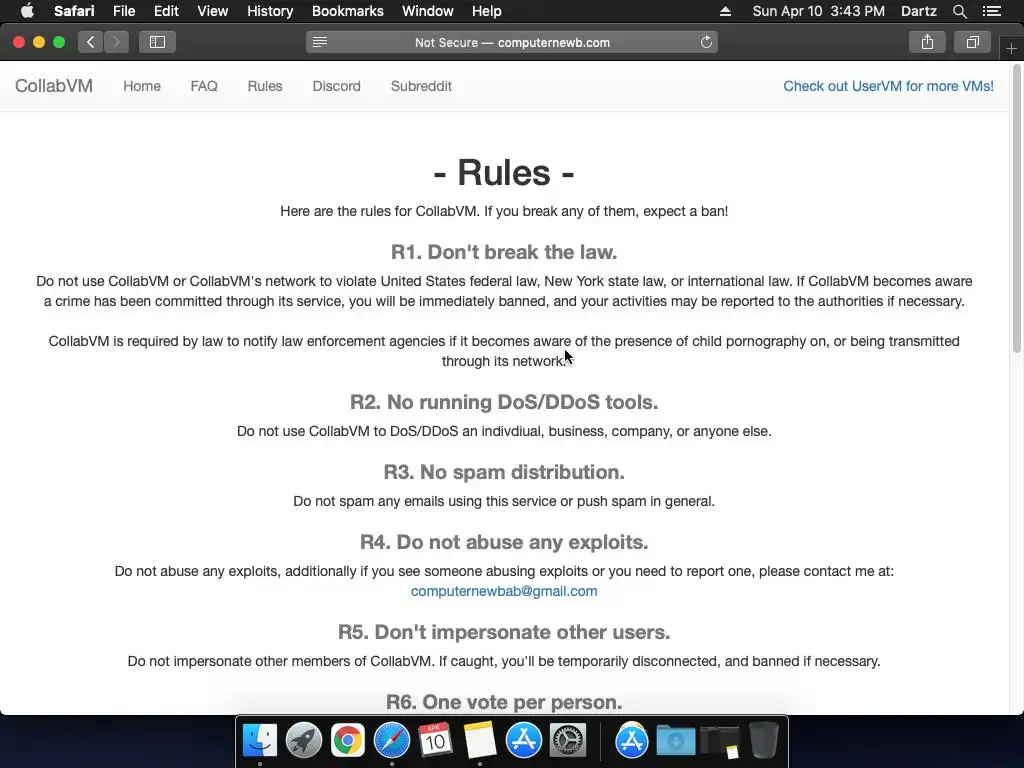
Task: Click text 'Here are the rules for CollabVM'
Action: (379, 212)
